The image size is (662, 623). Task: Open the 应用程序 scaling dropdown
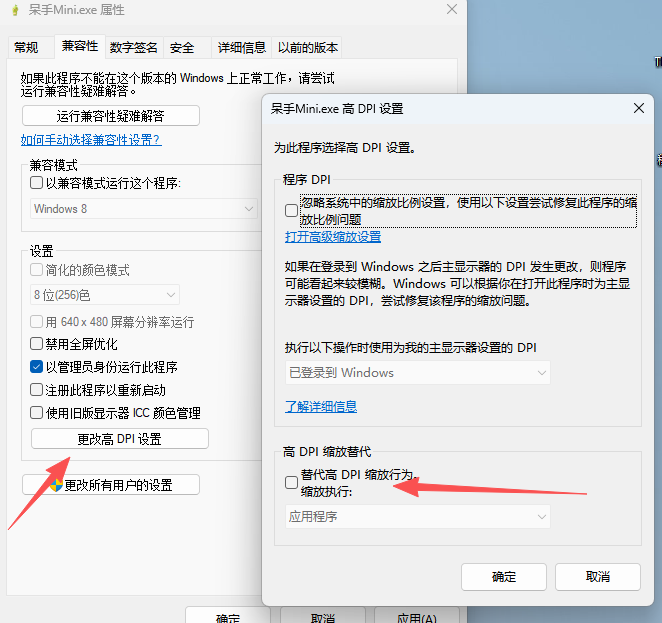click(x=418, y=517)
